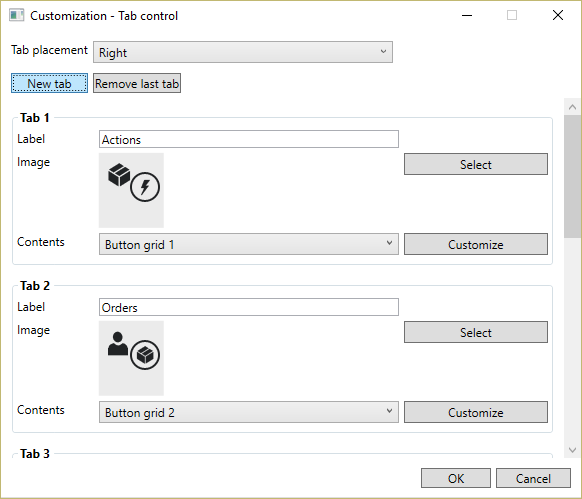Customize the Tab 1 button grid
This screenshot has width=582, height=499.
pos(476,244)
